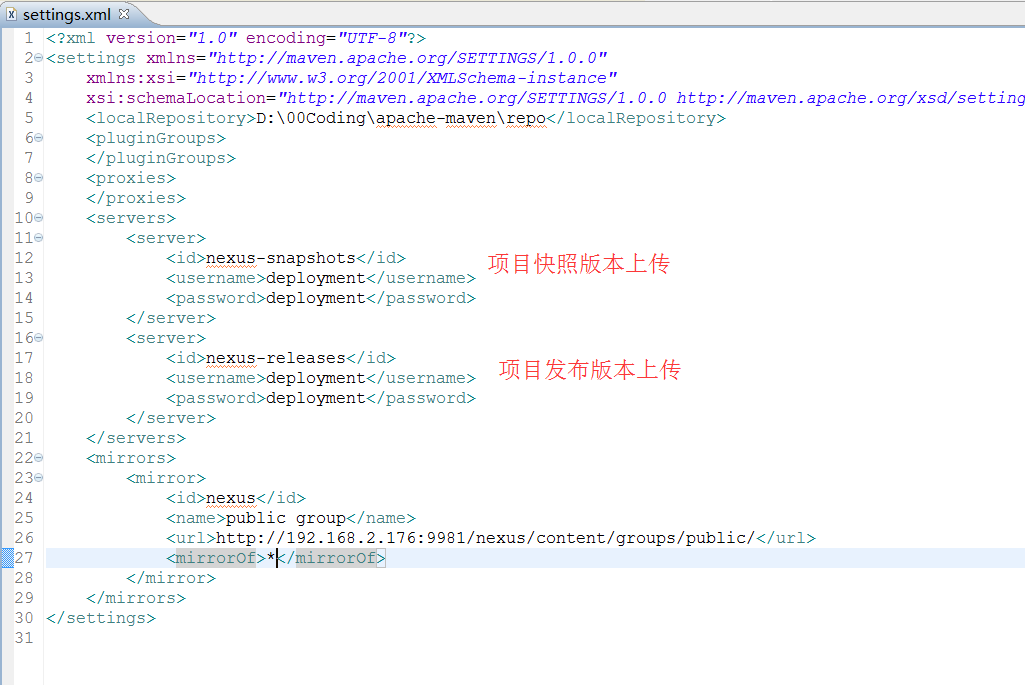Click the xsi:schemaLocation value on line 4
Viewport: 1025px width, 685px height.
click(x=651, y=98)
